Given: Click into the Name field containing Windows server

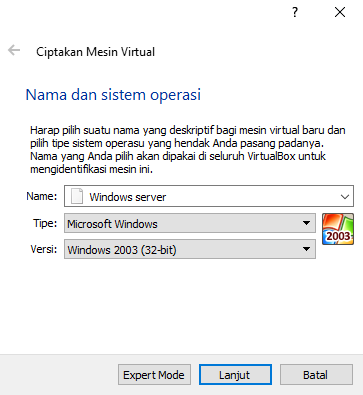Looking at the screenshot, I should (209, 196).
